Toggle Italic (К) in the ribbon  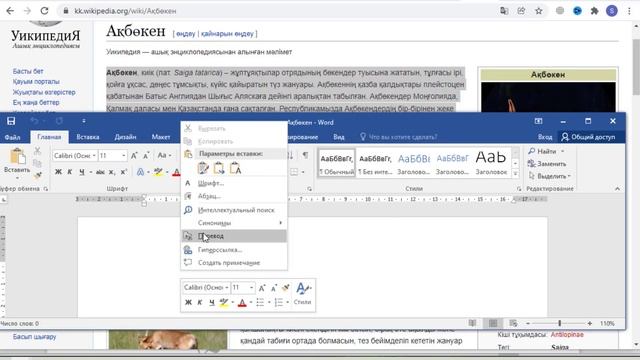(x=70, y=172)
